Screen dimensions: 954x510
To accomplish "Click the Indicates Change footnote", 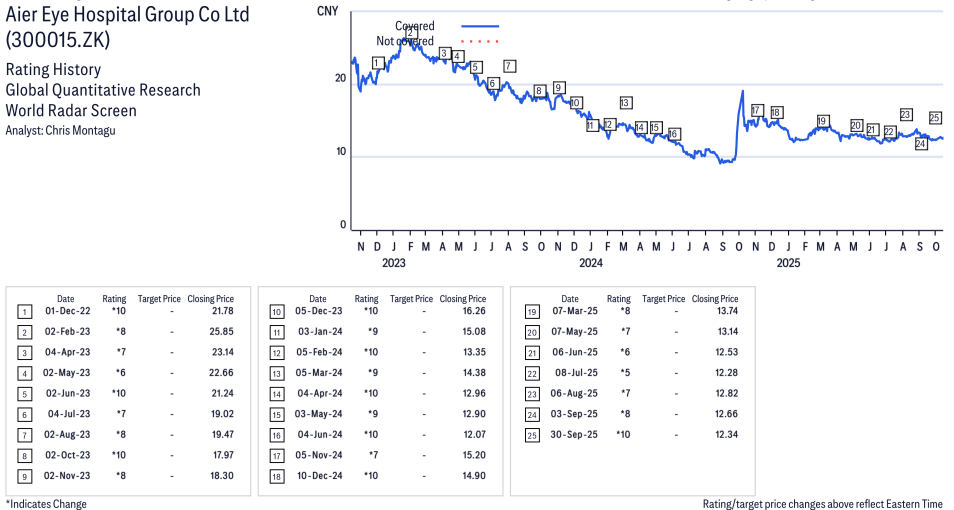I will (46, 504).
